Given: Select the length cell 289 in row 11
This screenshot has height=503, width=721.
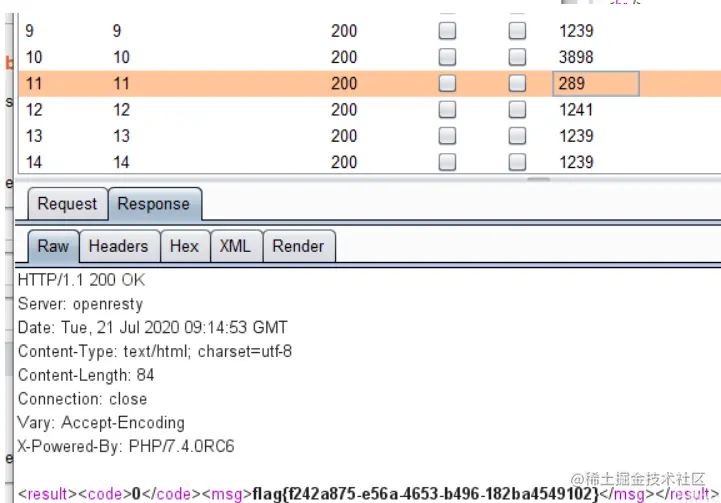Looking at the screenshot, I should (595, 84).
